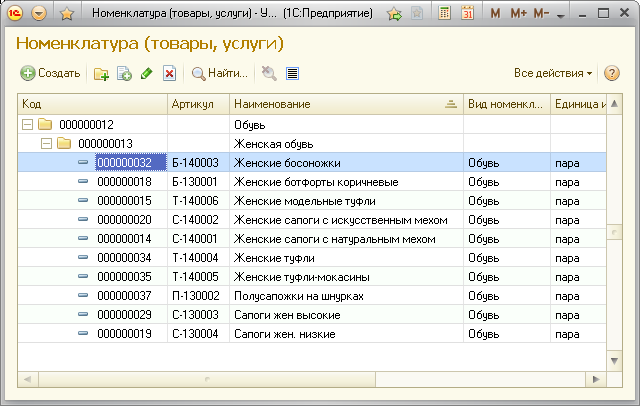This screenshot has width=640, height=406.
Task: Click the list view mode icon
Action: [x=292, y=73]
